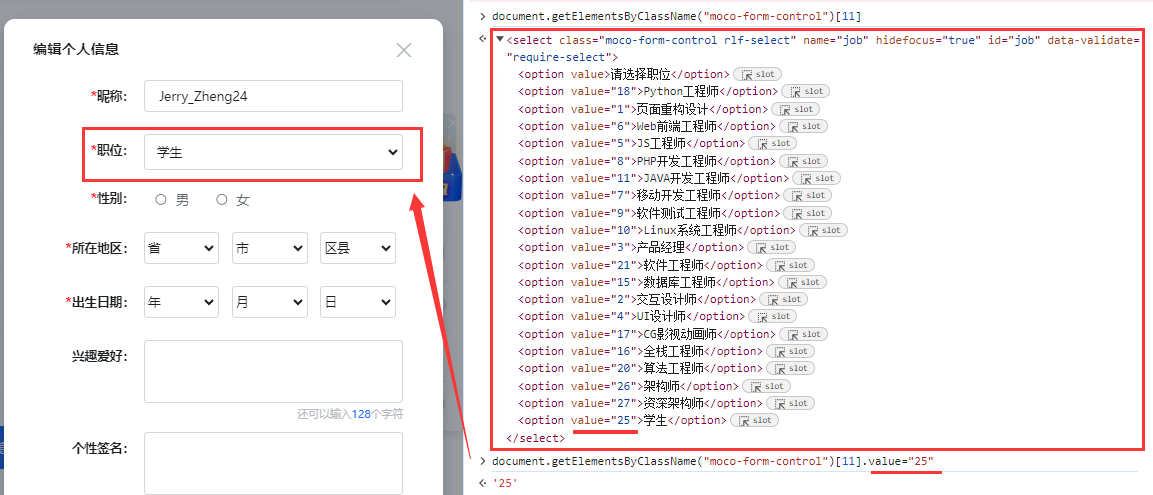Click the 昵称 input field
Viewport: 1153px width, 495px height.
274,96
